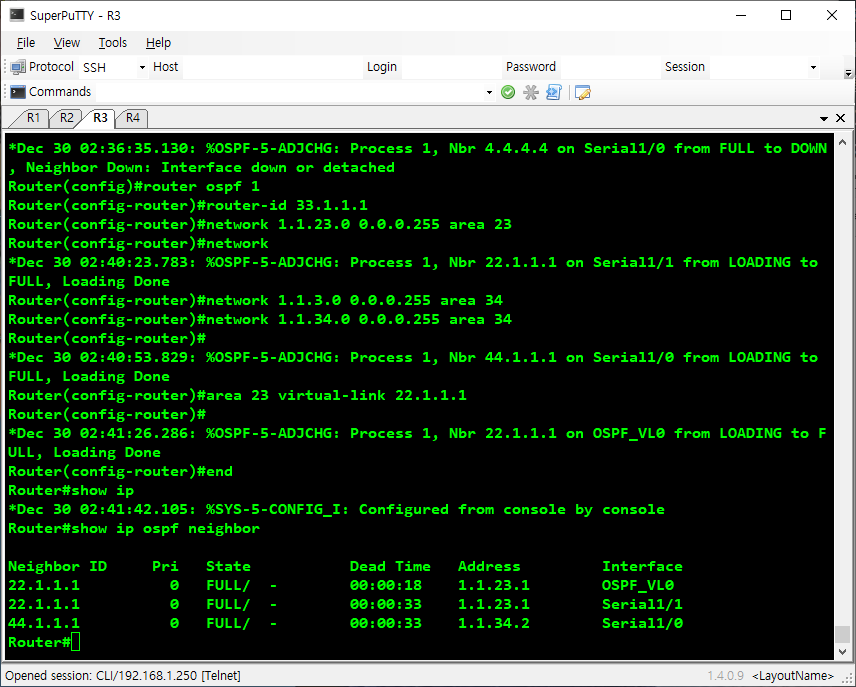This screenshot has width=856, height=687.
Task: Close the SuperPuTTY window
Action: (831, 15)
